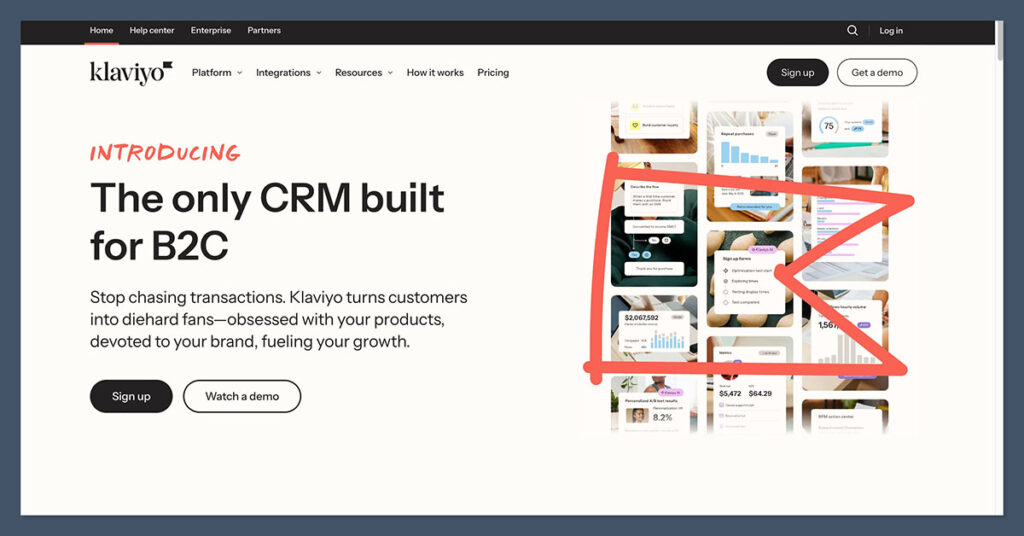This screenshot has height=536, width=1024.
Task: Go to the Partners tab
Action: [264, 31]
